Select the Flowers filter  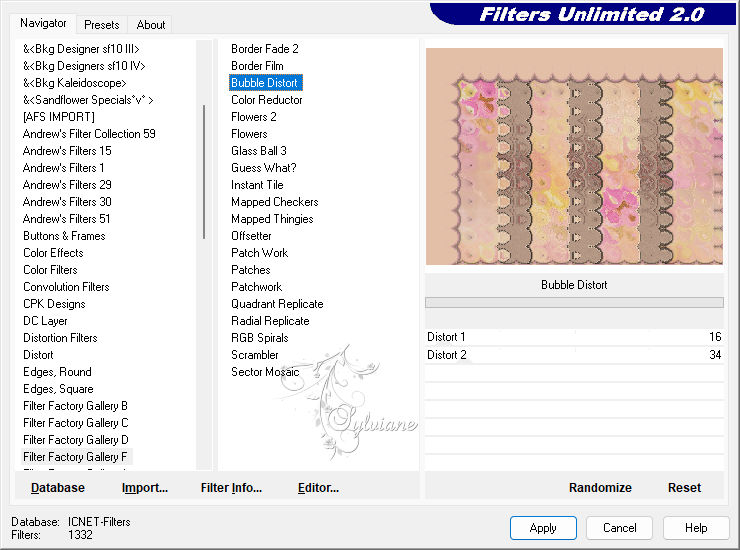point(249,134)
